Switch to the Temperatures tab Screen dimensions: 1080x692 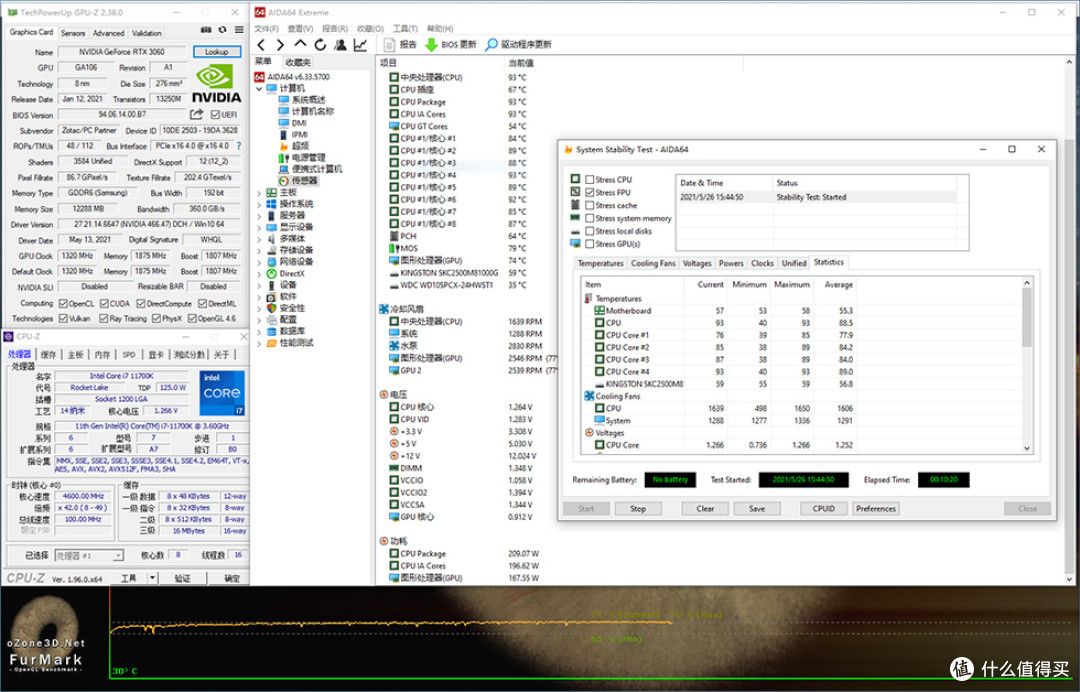point(601,264)
